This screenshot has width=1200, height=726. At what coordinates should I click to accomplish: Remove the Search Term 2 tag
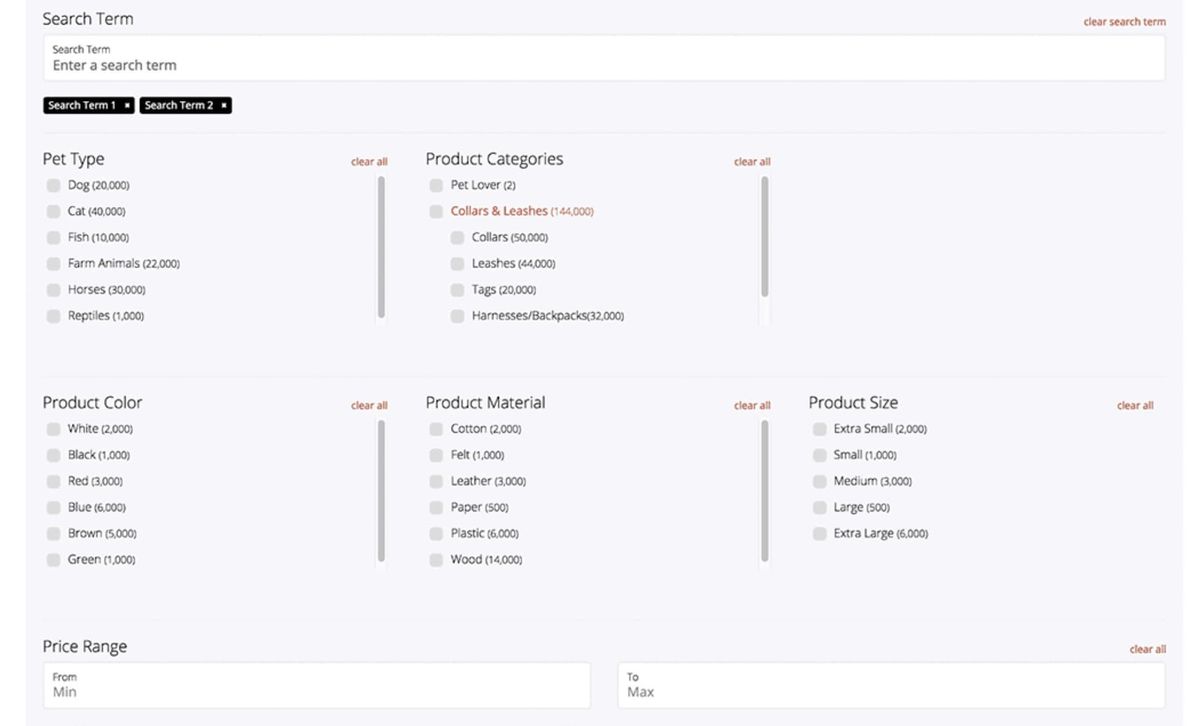coord(224,105)
